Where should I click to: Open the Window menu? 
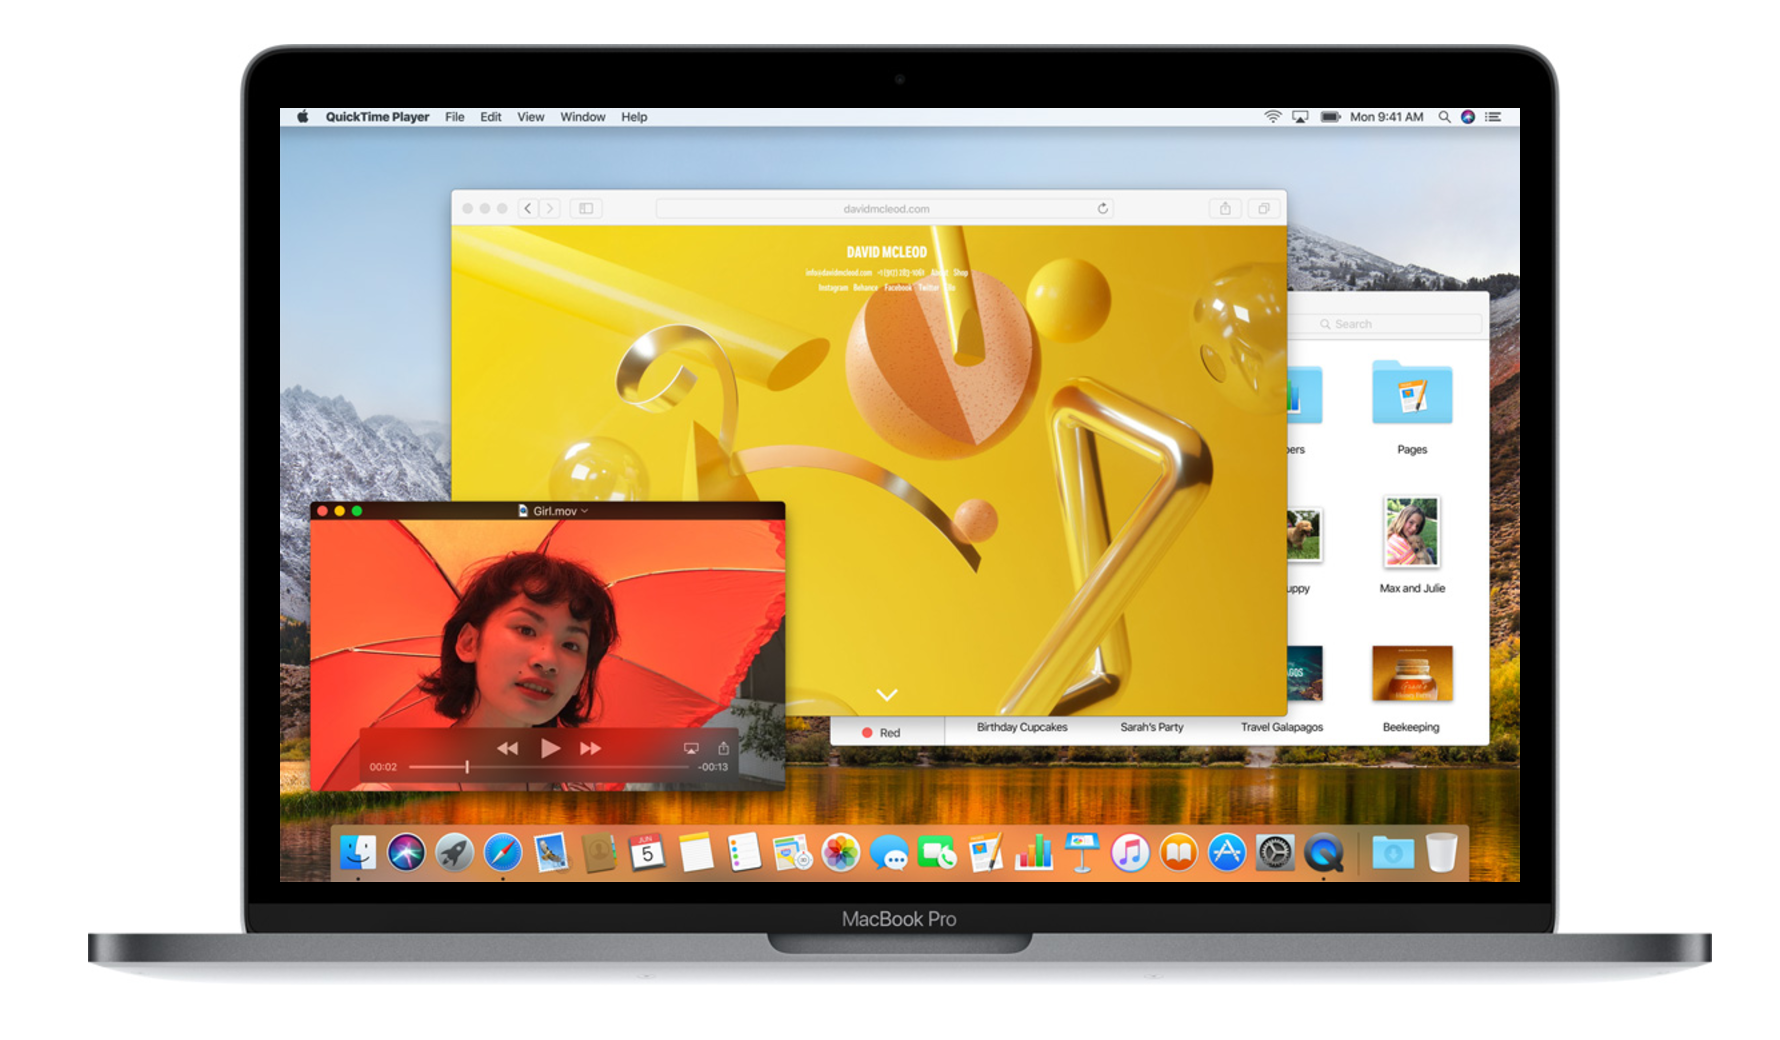pos(583,117)
